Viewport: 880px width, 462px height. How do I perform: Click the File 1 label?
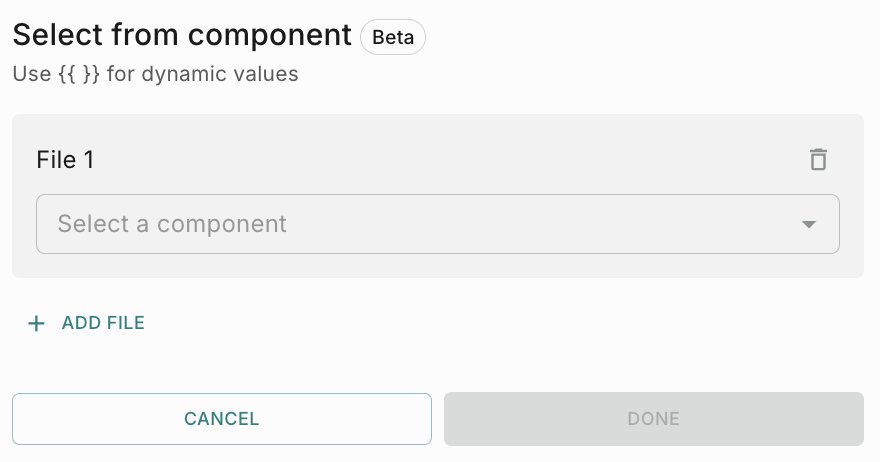coord(65,159)
